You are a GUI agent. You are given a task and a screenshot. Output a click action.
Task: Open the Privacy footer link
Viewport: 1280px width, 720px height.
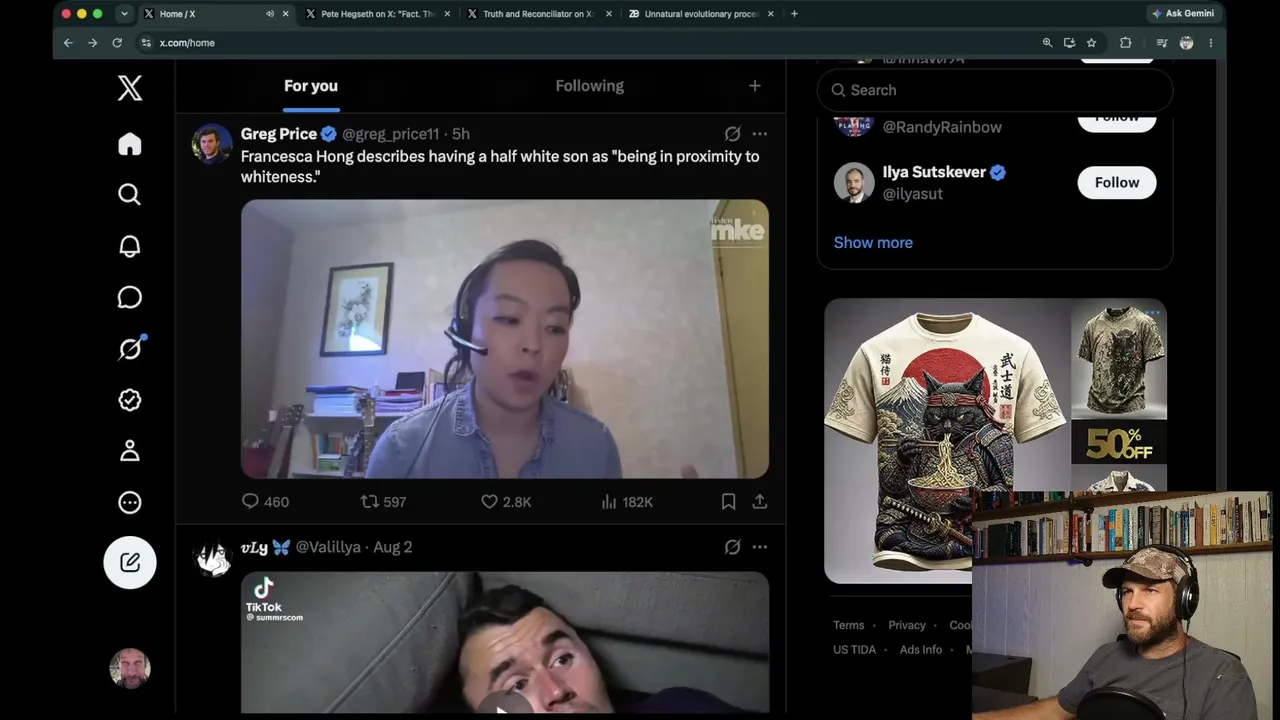pos(907,625)
